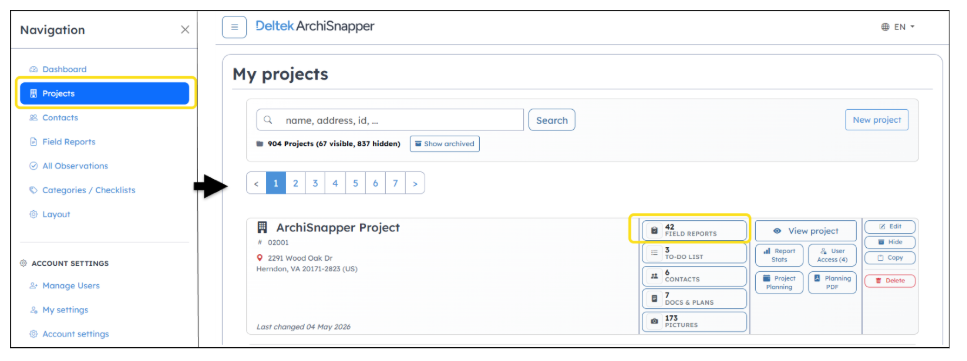Open My settings link
This screenshot has width=967, height=361.
pyautogui.click(x=59, y=310)
